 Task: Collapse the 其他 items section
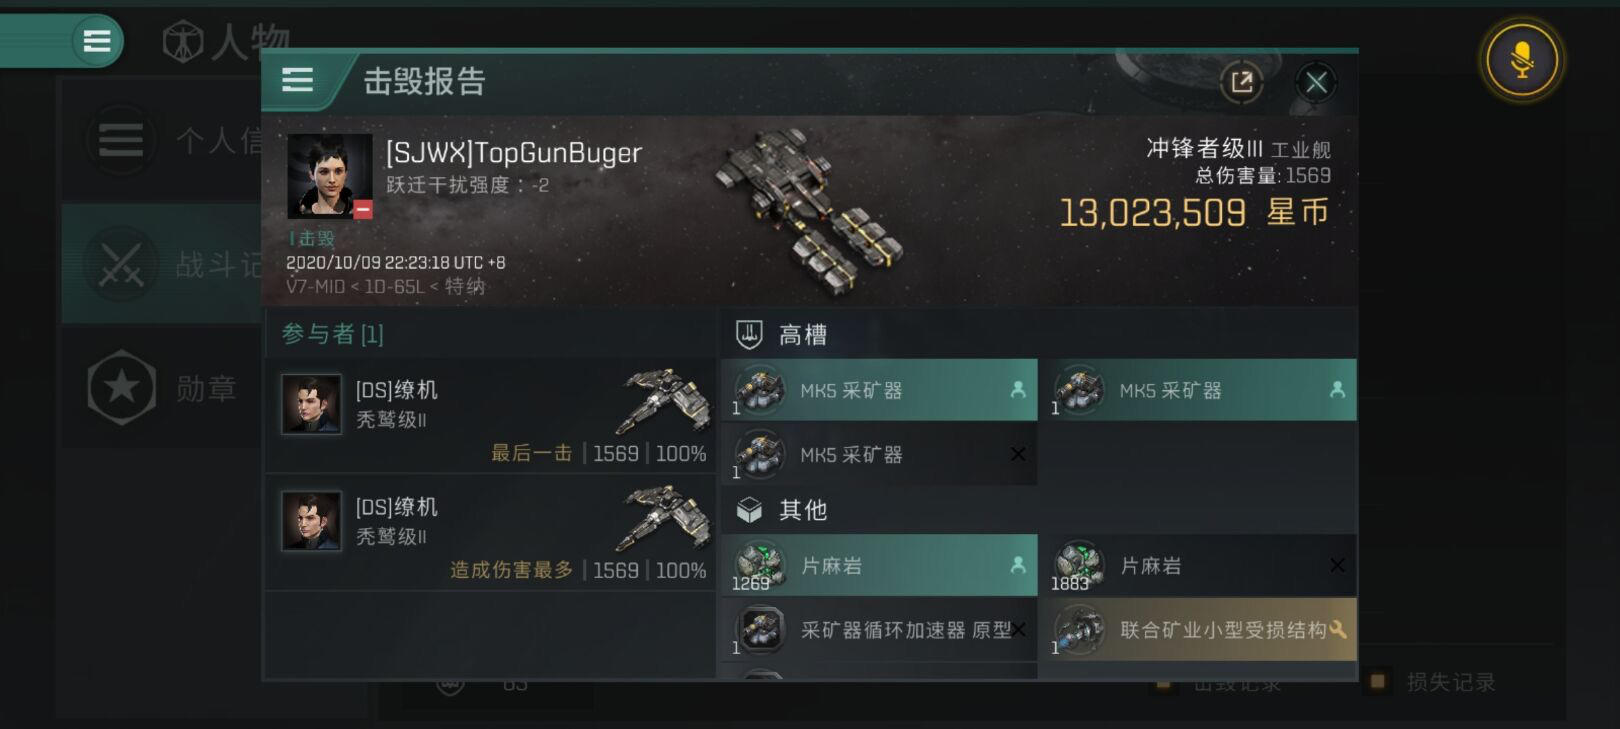[1039, 510]
